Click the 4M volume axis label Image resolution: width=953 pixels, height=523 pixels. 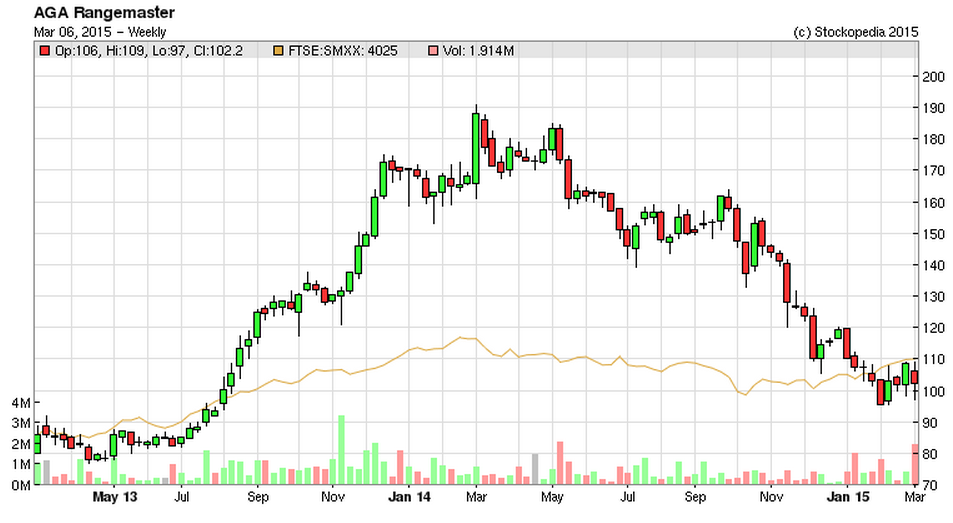[x=21, y=403]
